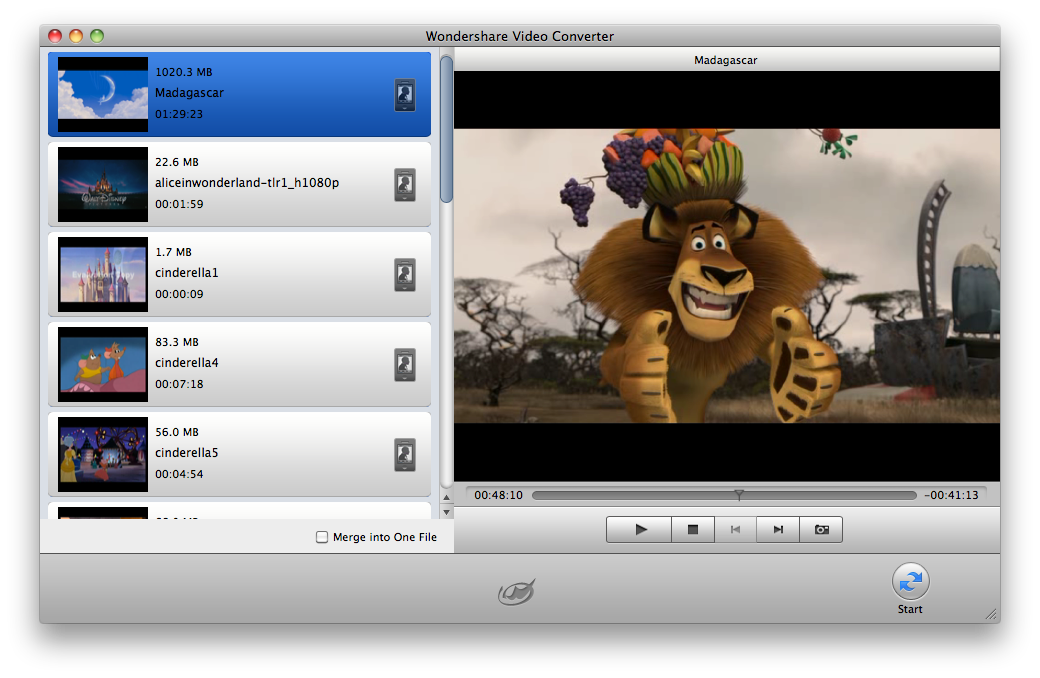The width and height of the screenshot is (1040, 678).
Task: Close the Wondershare Video Converter window
Action: [x=55, y=36]
